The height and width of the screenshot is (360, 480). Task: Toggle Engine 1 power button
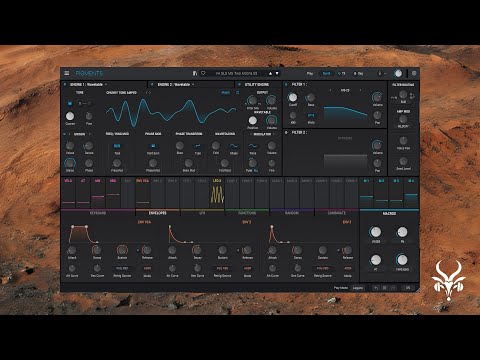[x=65, y=84]
